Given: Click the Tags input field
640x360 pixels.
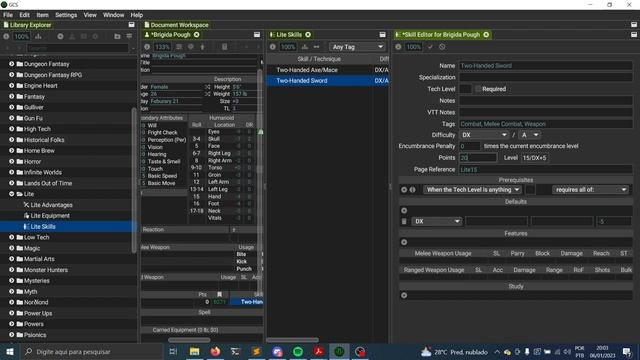Looking at the screenshot, I should click(x=546, y=124).
